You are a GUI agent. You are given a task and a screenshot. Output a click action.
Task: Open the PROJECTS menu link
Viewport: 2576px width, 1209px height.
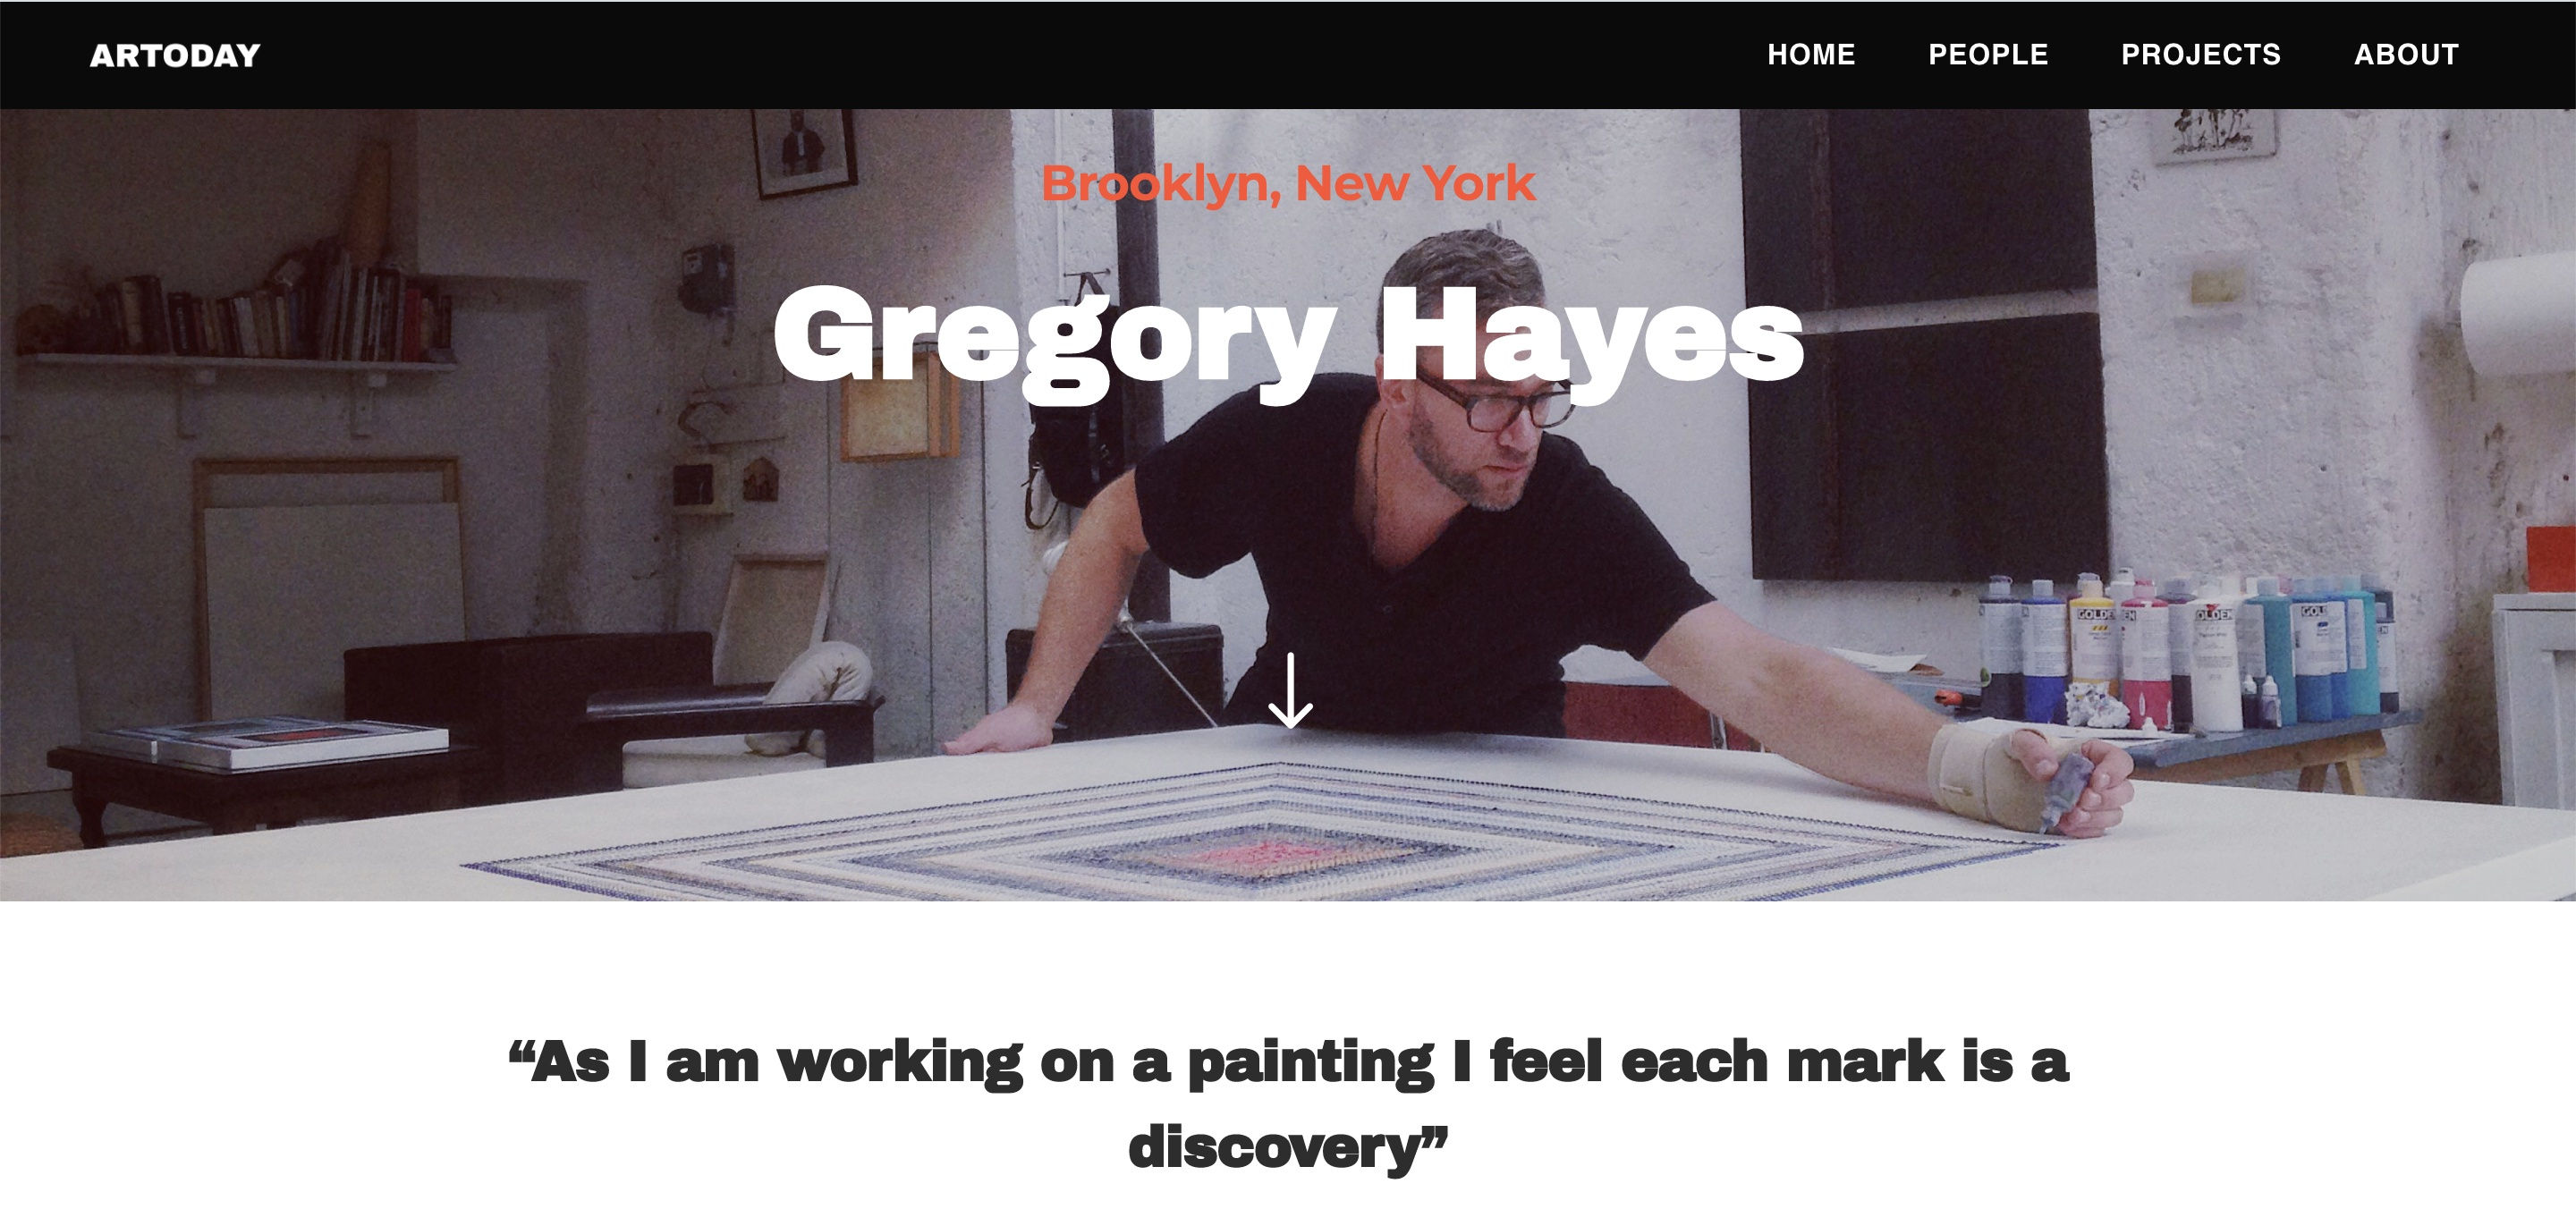[x=2201, y=54]
